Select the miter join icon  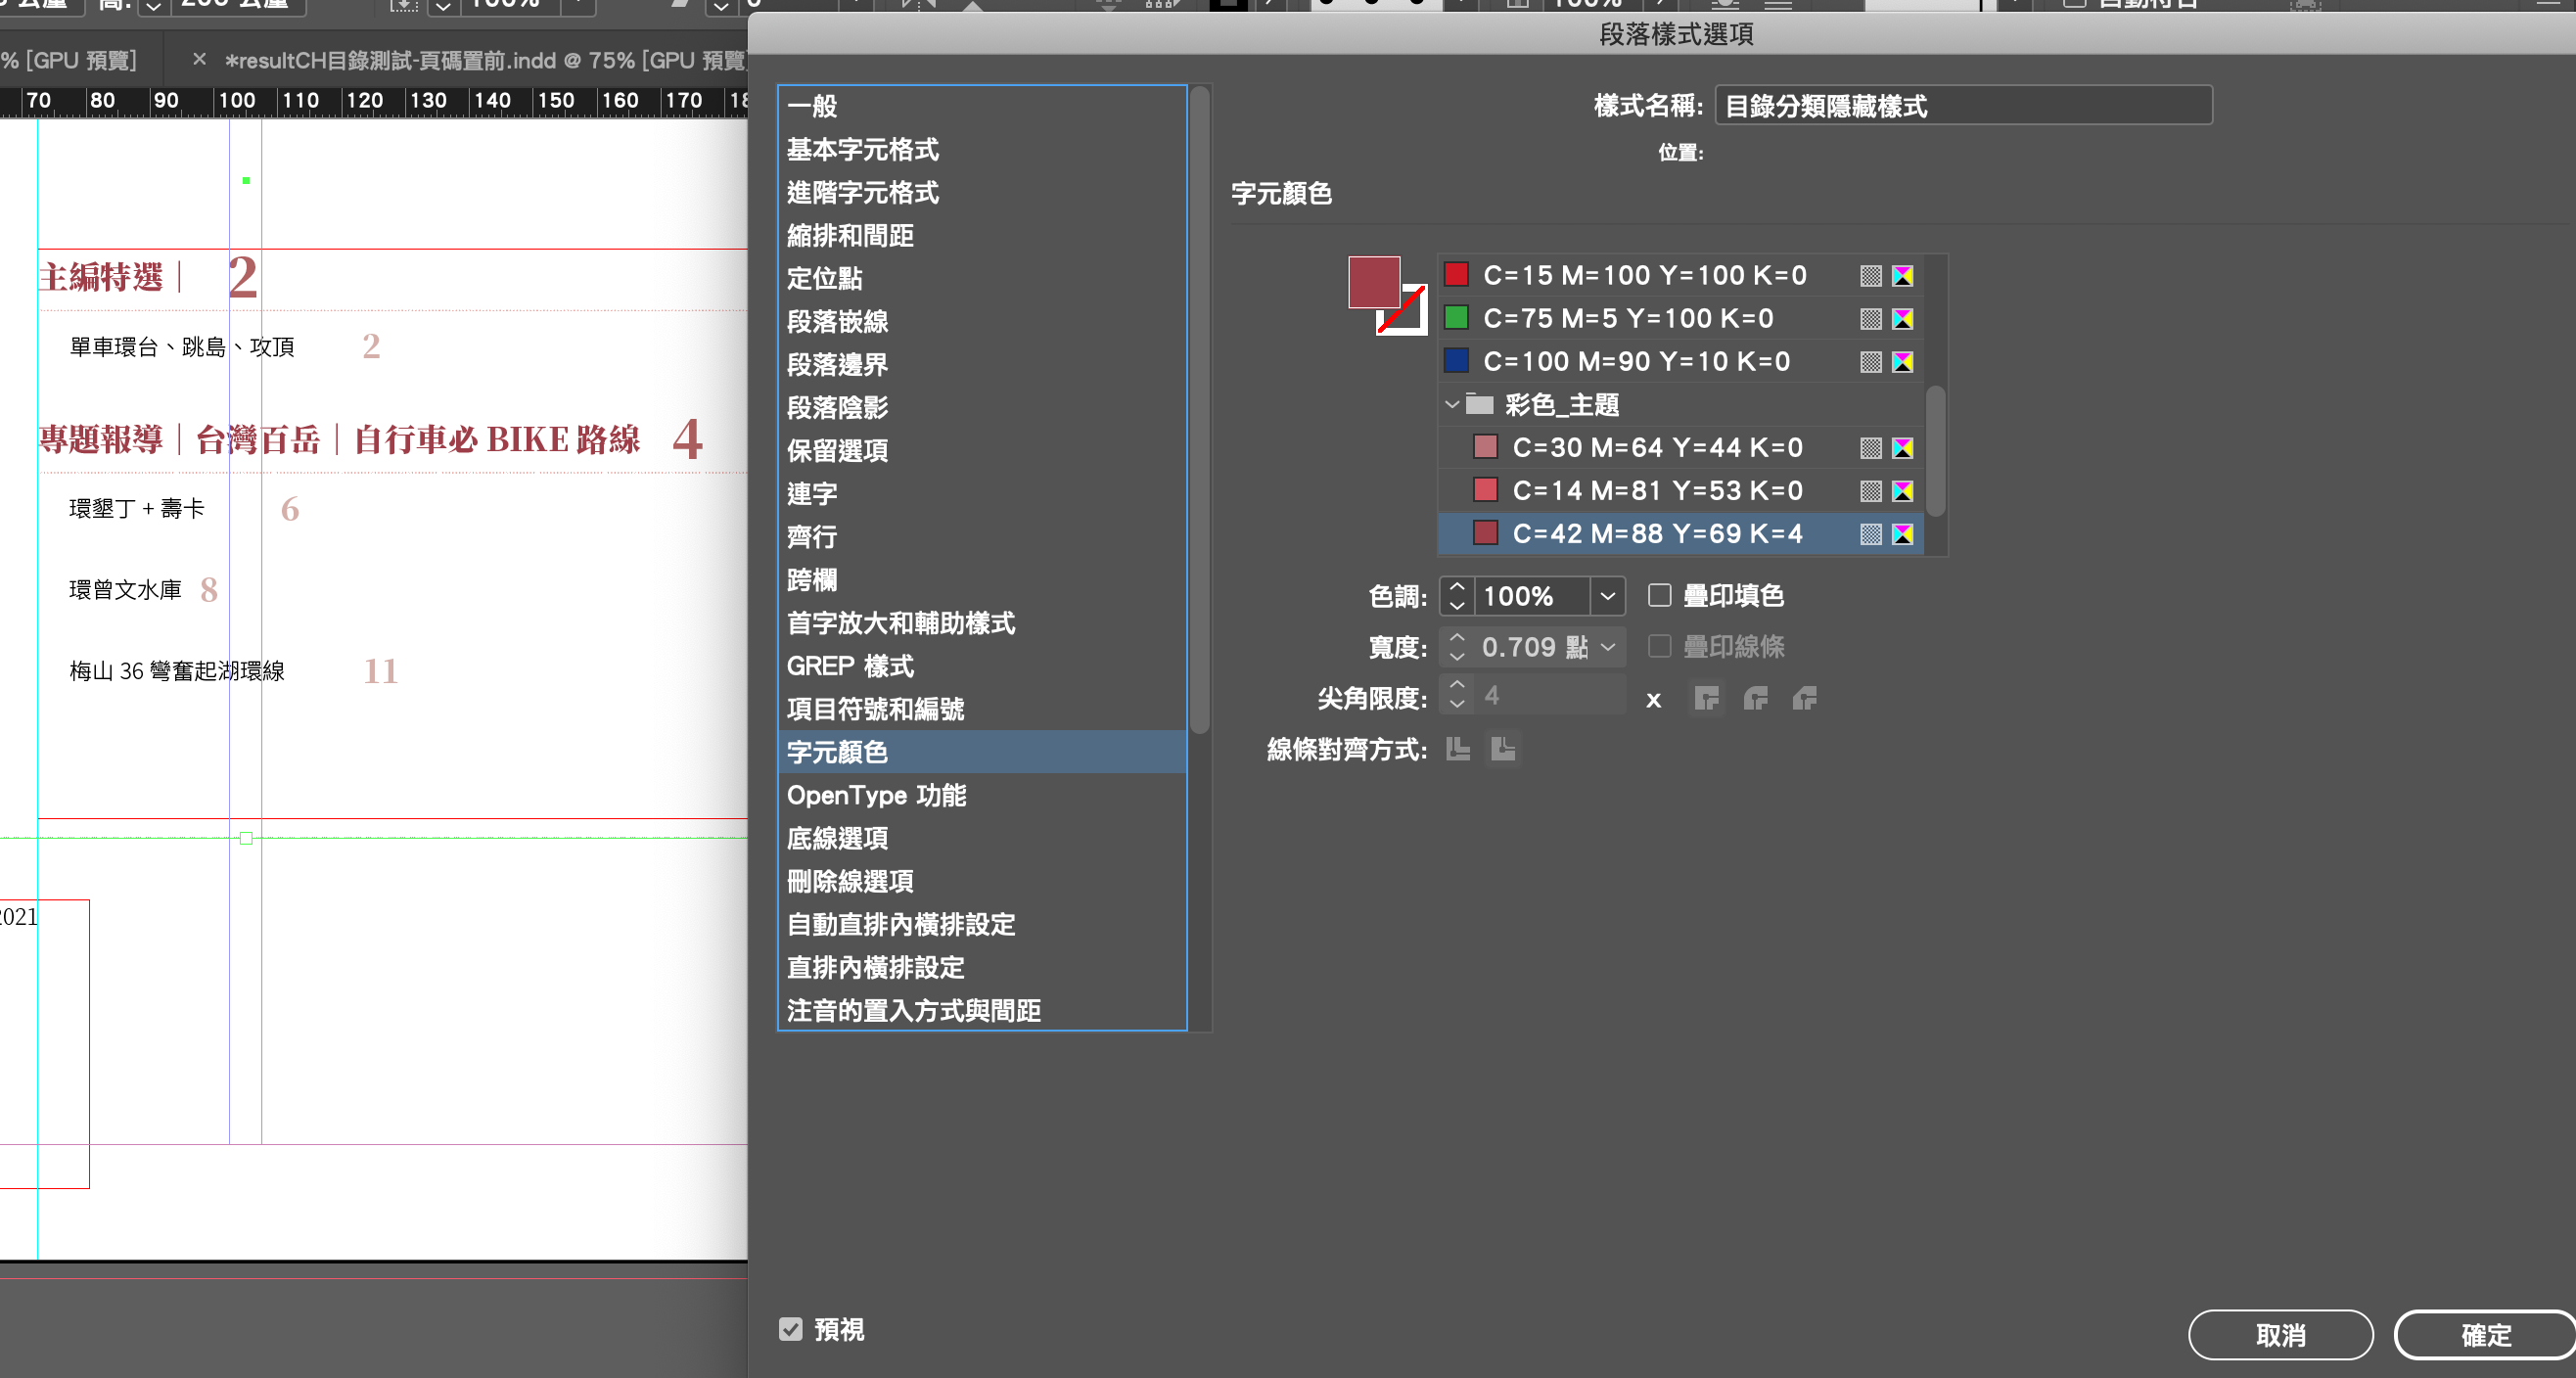coord(1706,697)
